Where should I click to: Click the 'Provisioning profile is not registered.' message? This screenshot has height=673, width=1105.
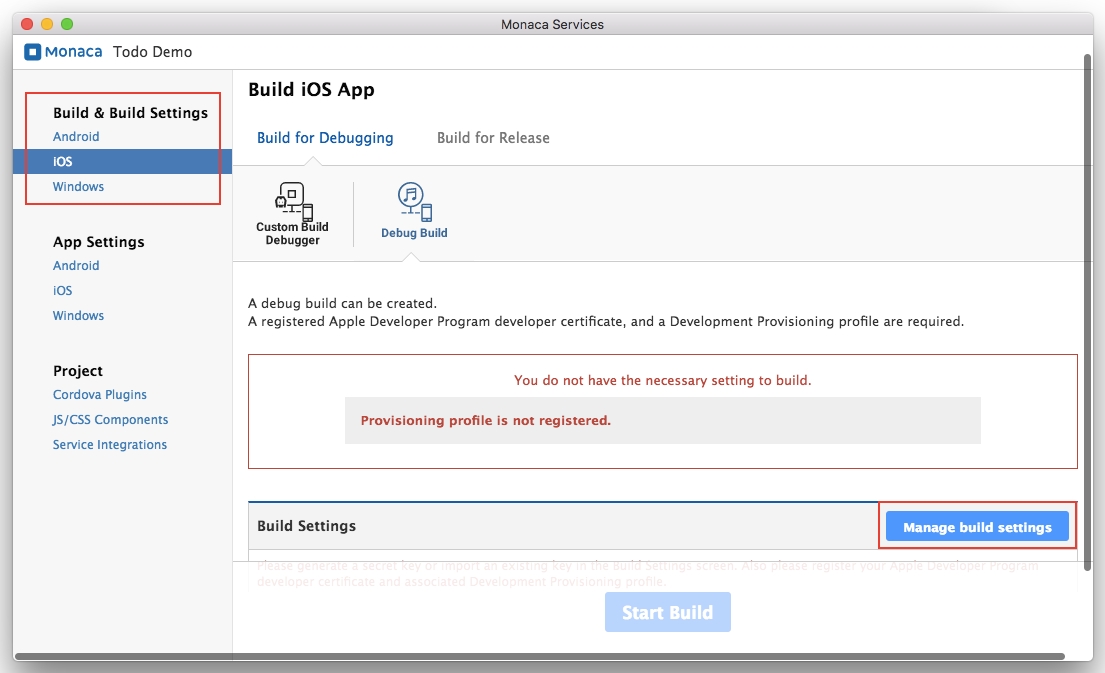486,421
